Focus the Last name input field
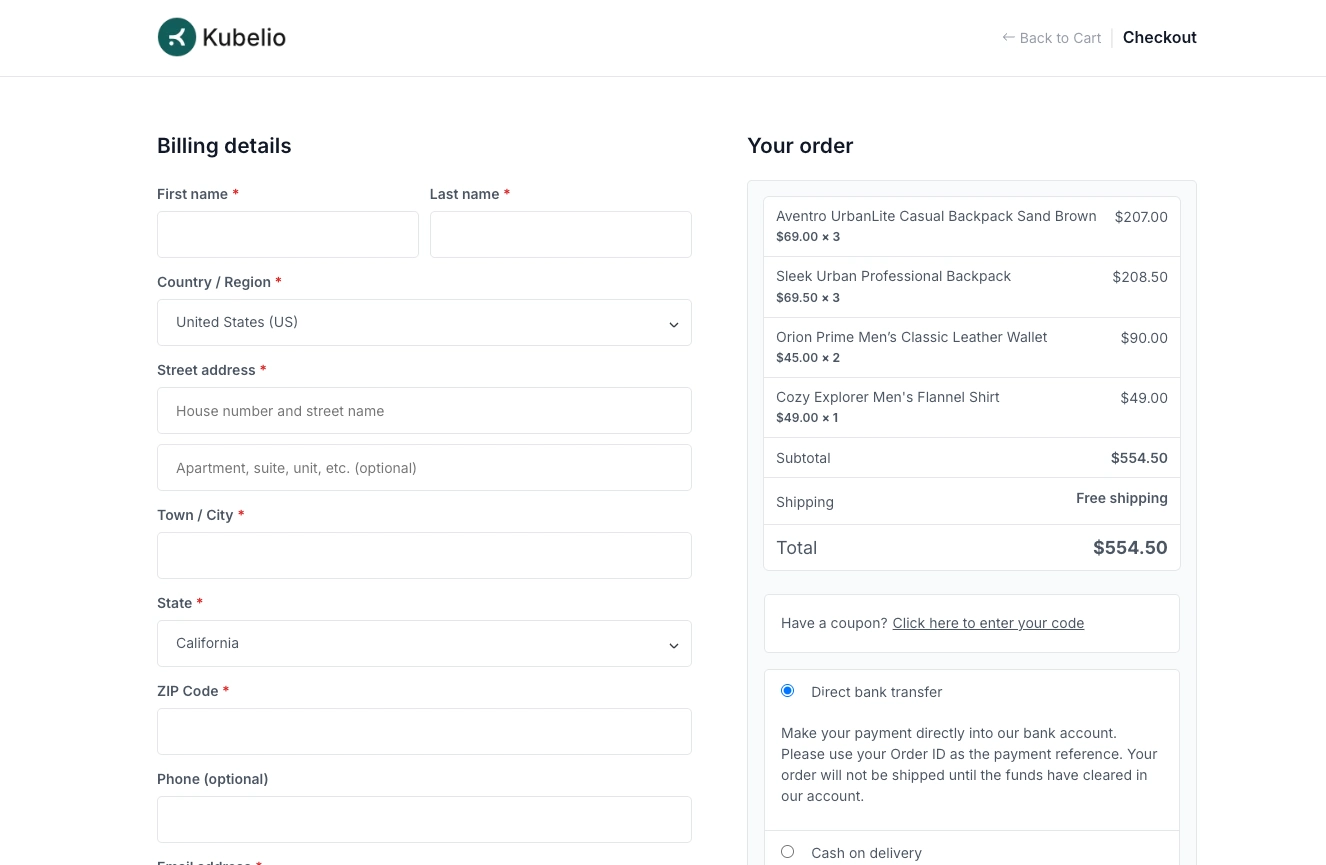This screenshot has height=865, width=1326. tap(560, 234)
